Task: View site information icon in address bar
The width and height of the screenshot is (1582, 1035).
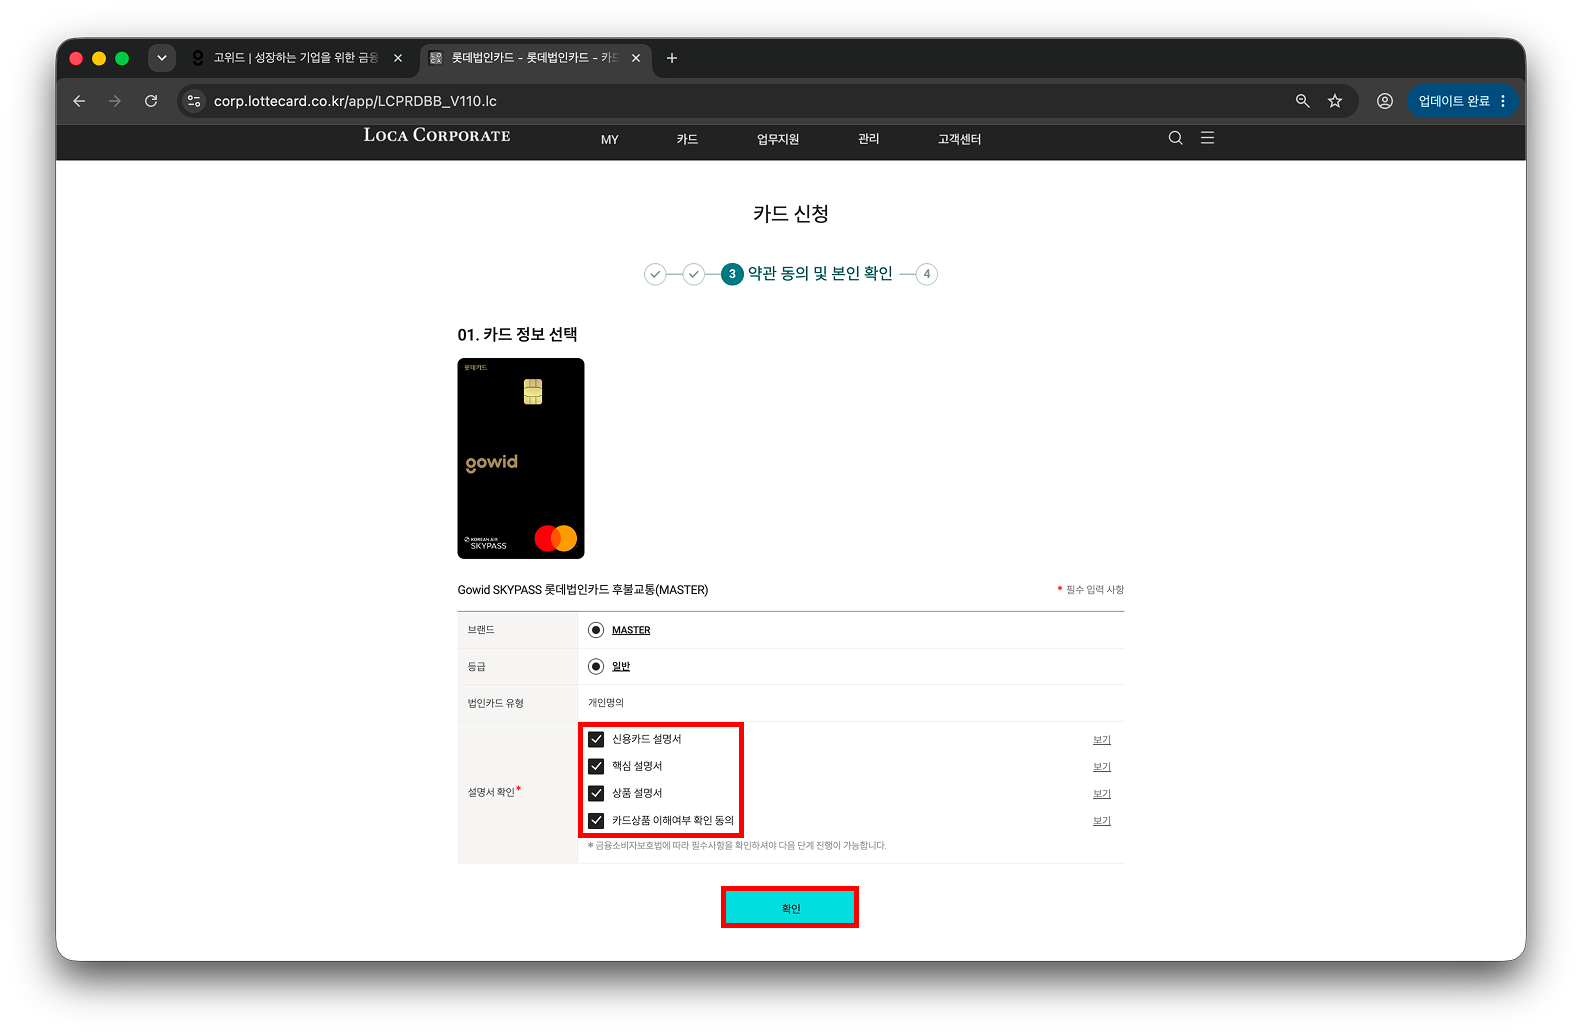Action: tap(195, 101)
